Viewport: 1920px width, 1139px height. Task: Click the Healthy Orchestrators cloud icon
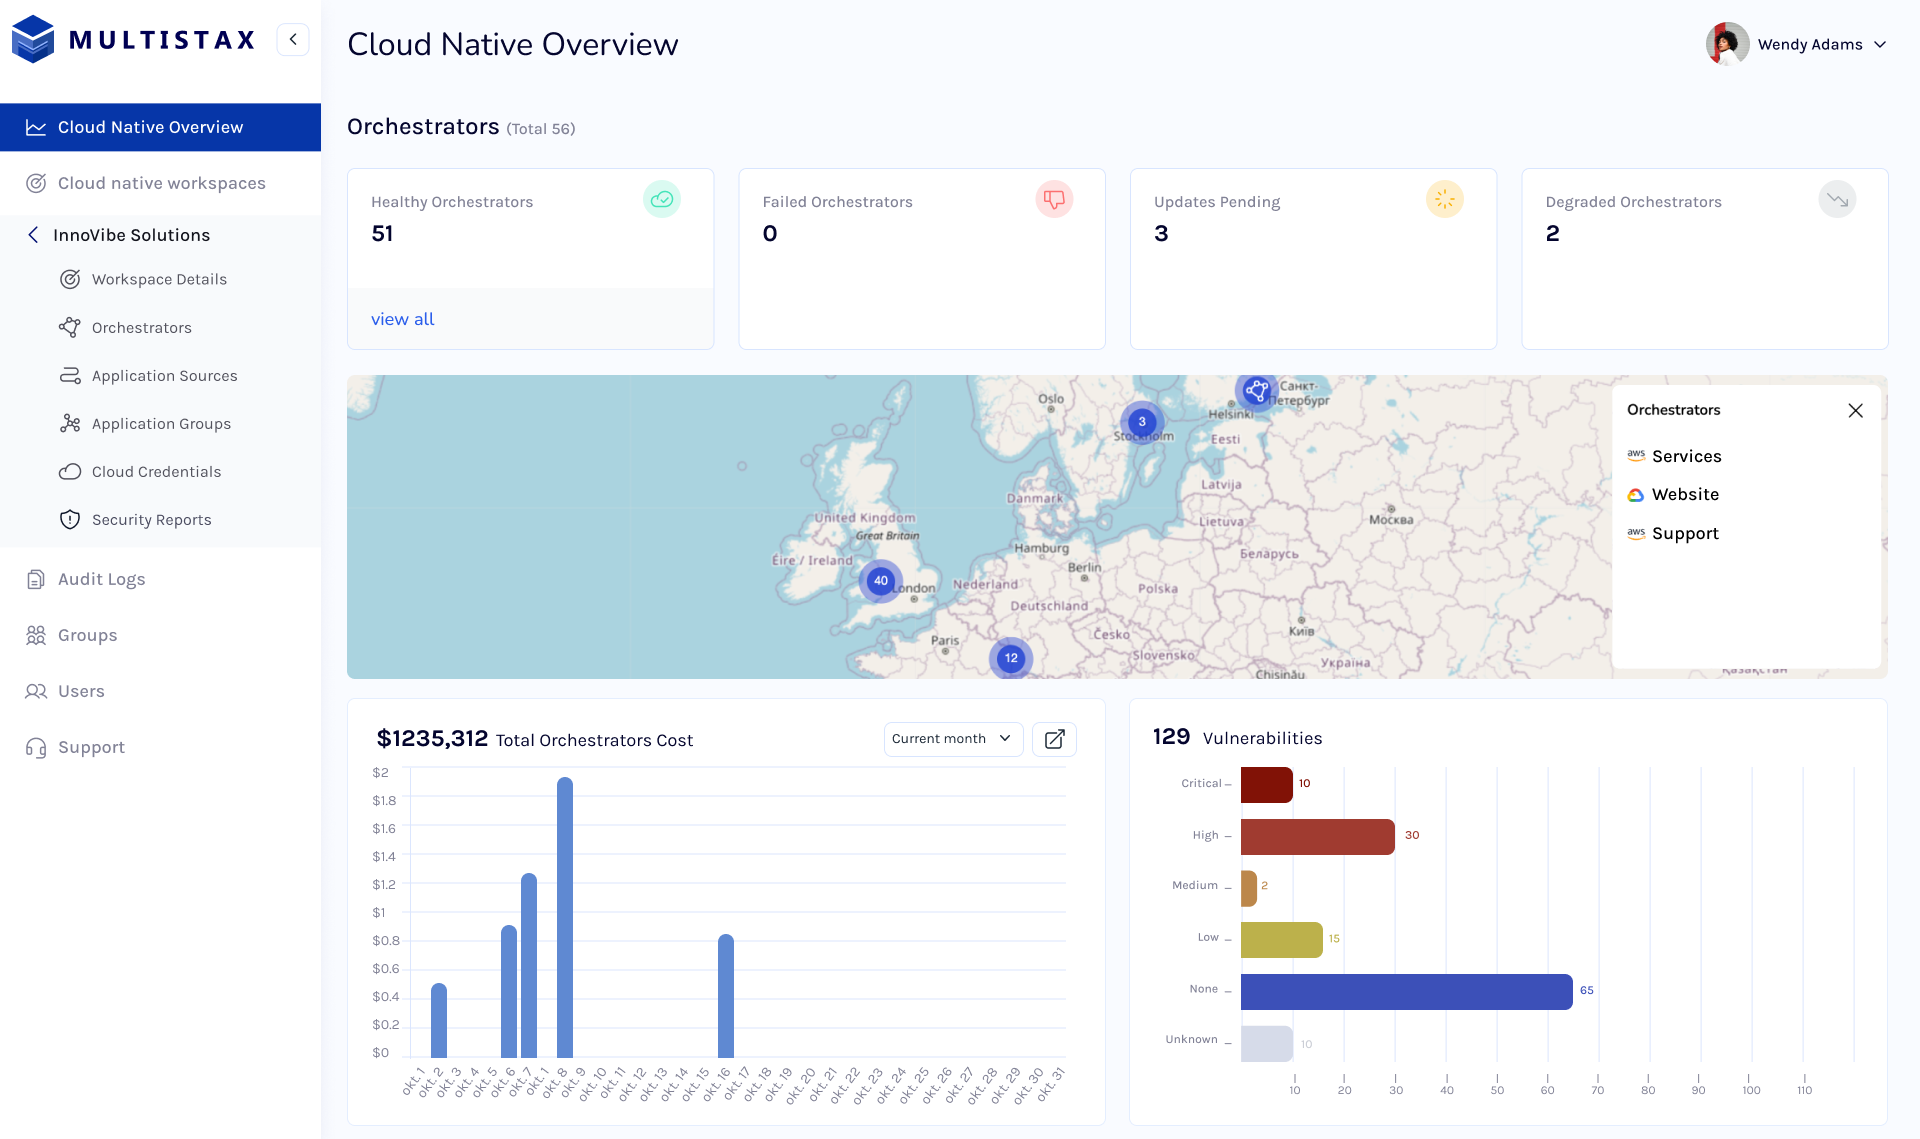(661, 200)
